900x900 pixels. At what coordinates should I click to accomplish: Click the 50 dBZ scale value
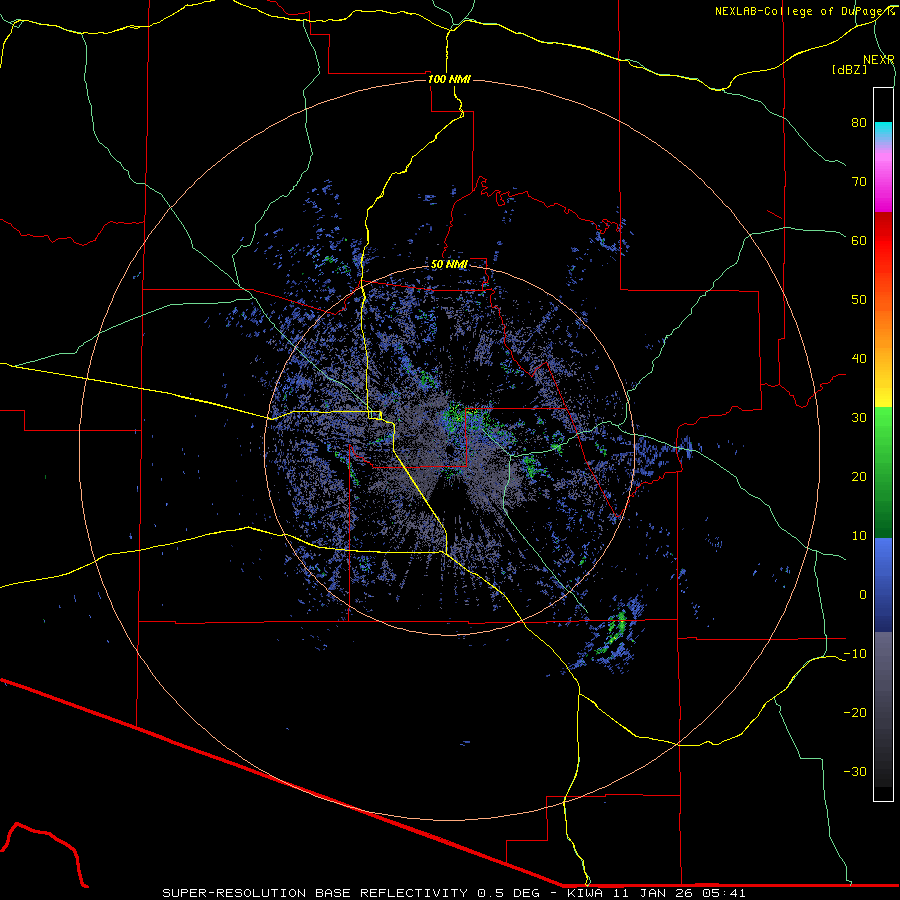click(859, 300)
